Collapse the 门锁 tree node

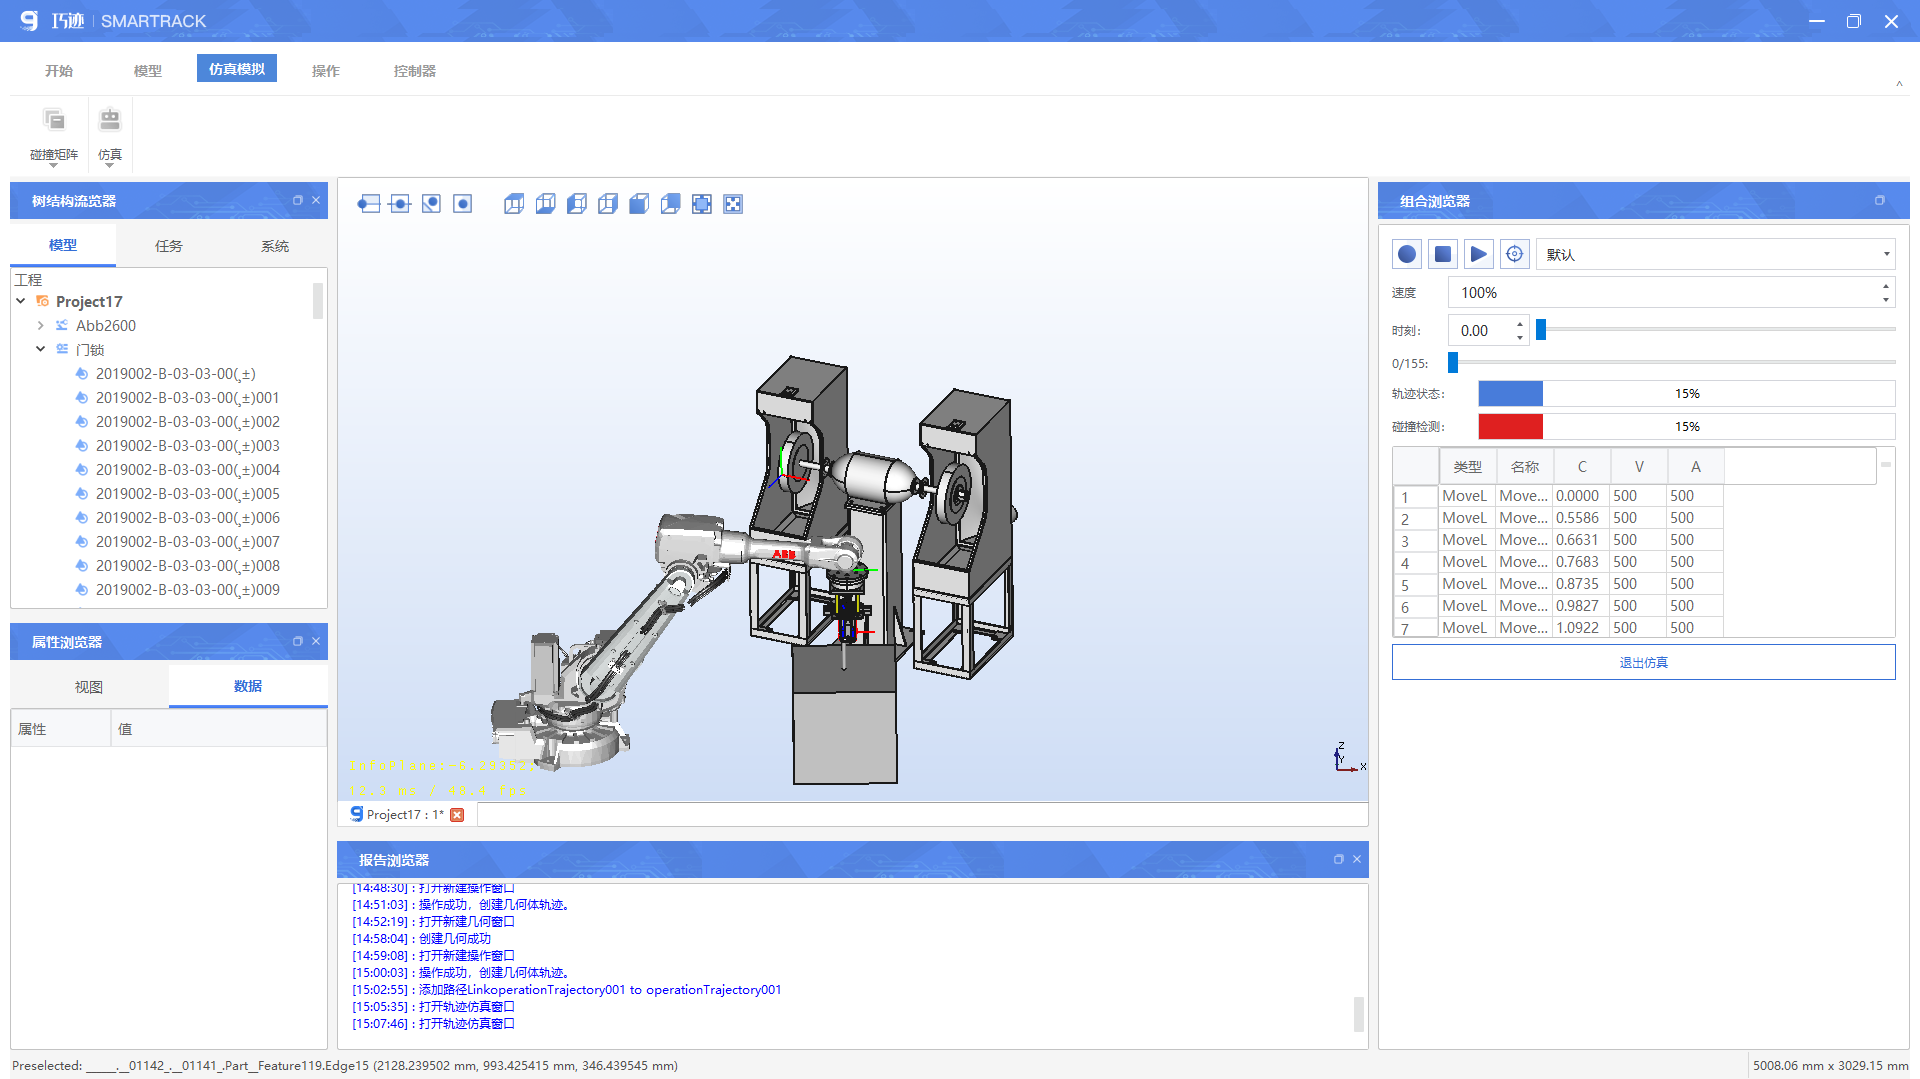[x=40, y=349]
